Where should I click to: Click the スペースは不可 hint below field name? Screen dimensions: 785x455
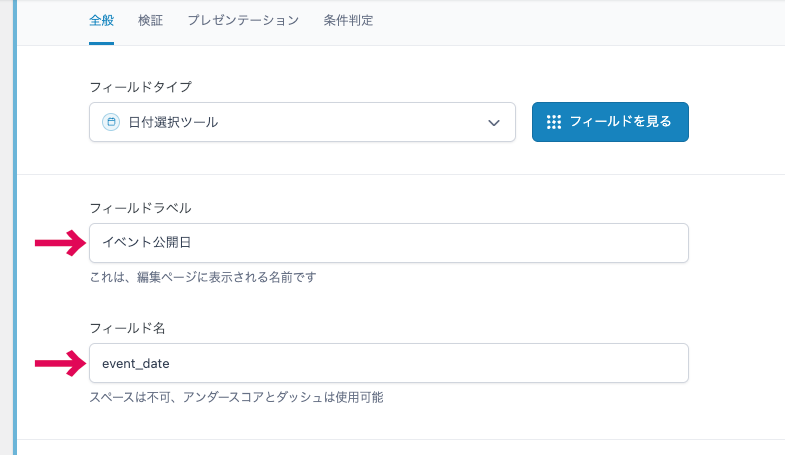coord(236,397)
